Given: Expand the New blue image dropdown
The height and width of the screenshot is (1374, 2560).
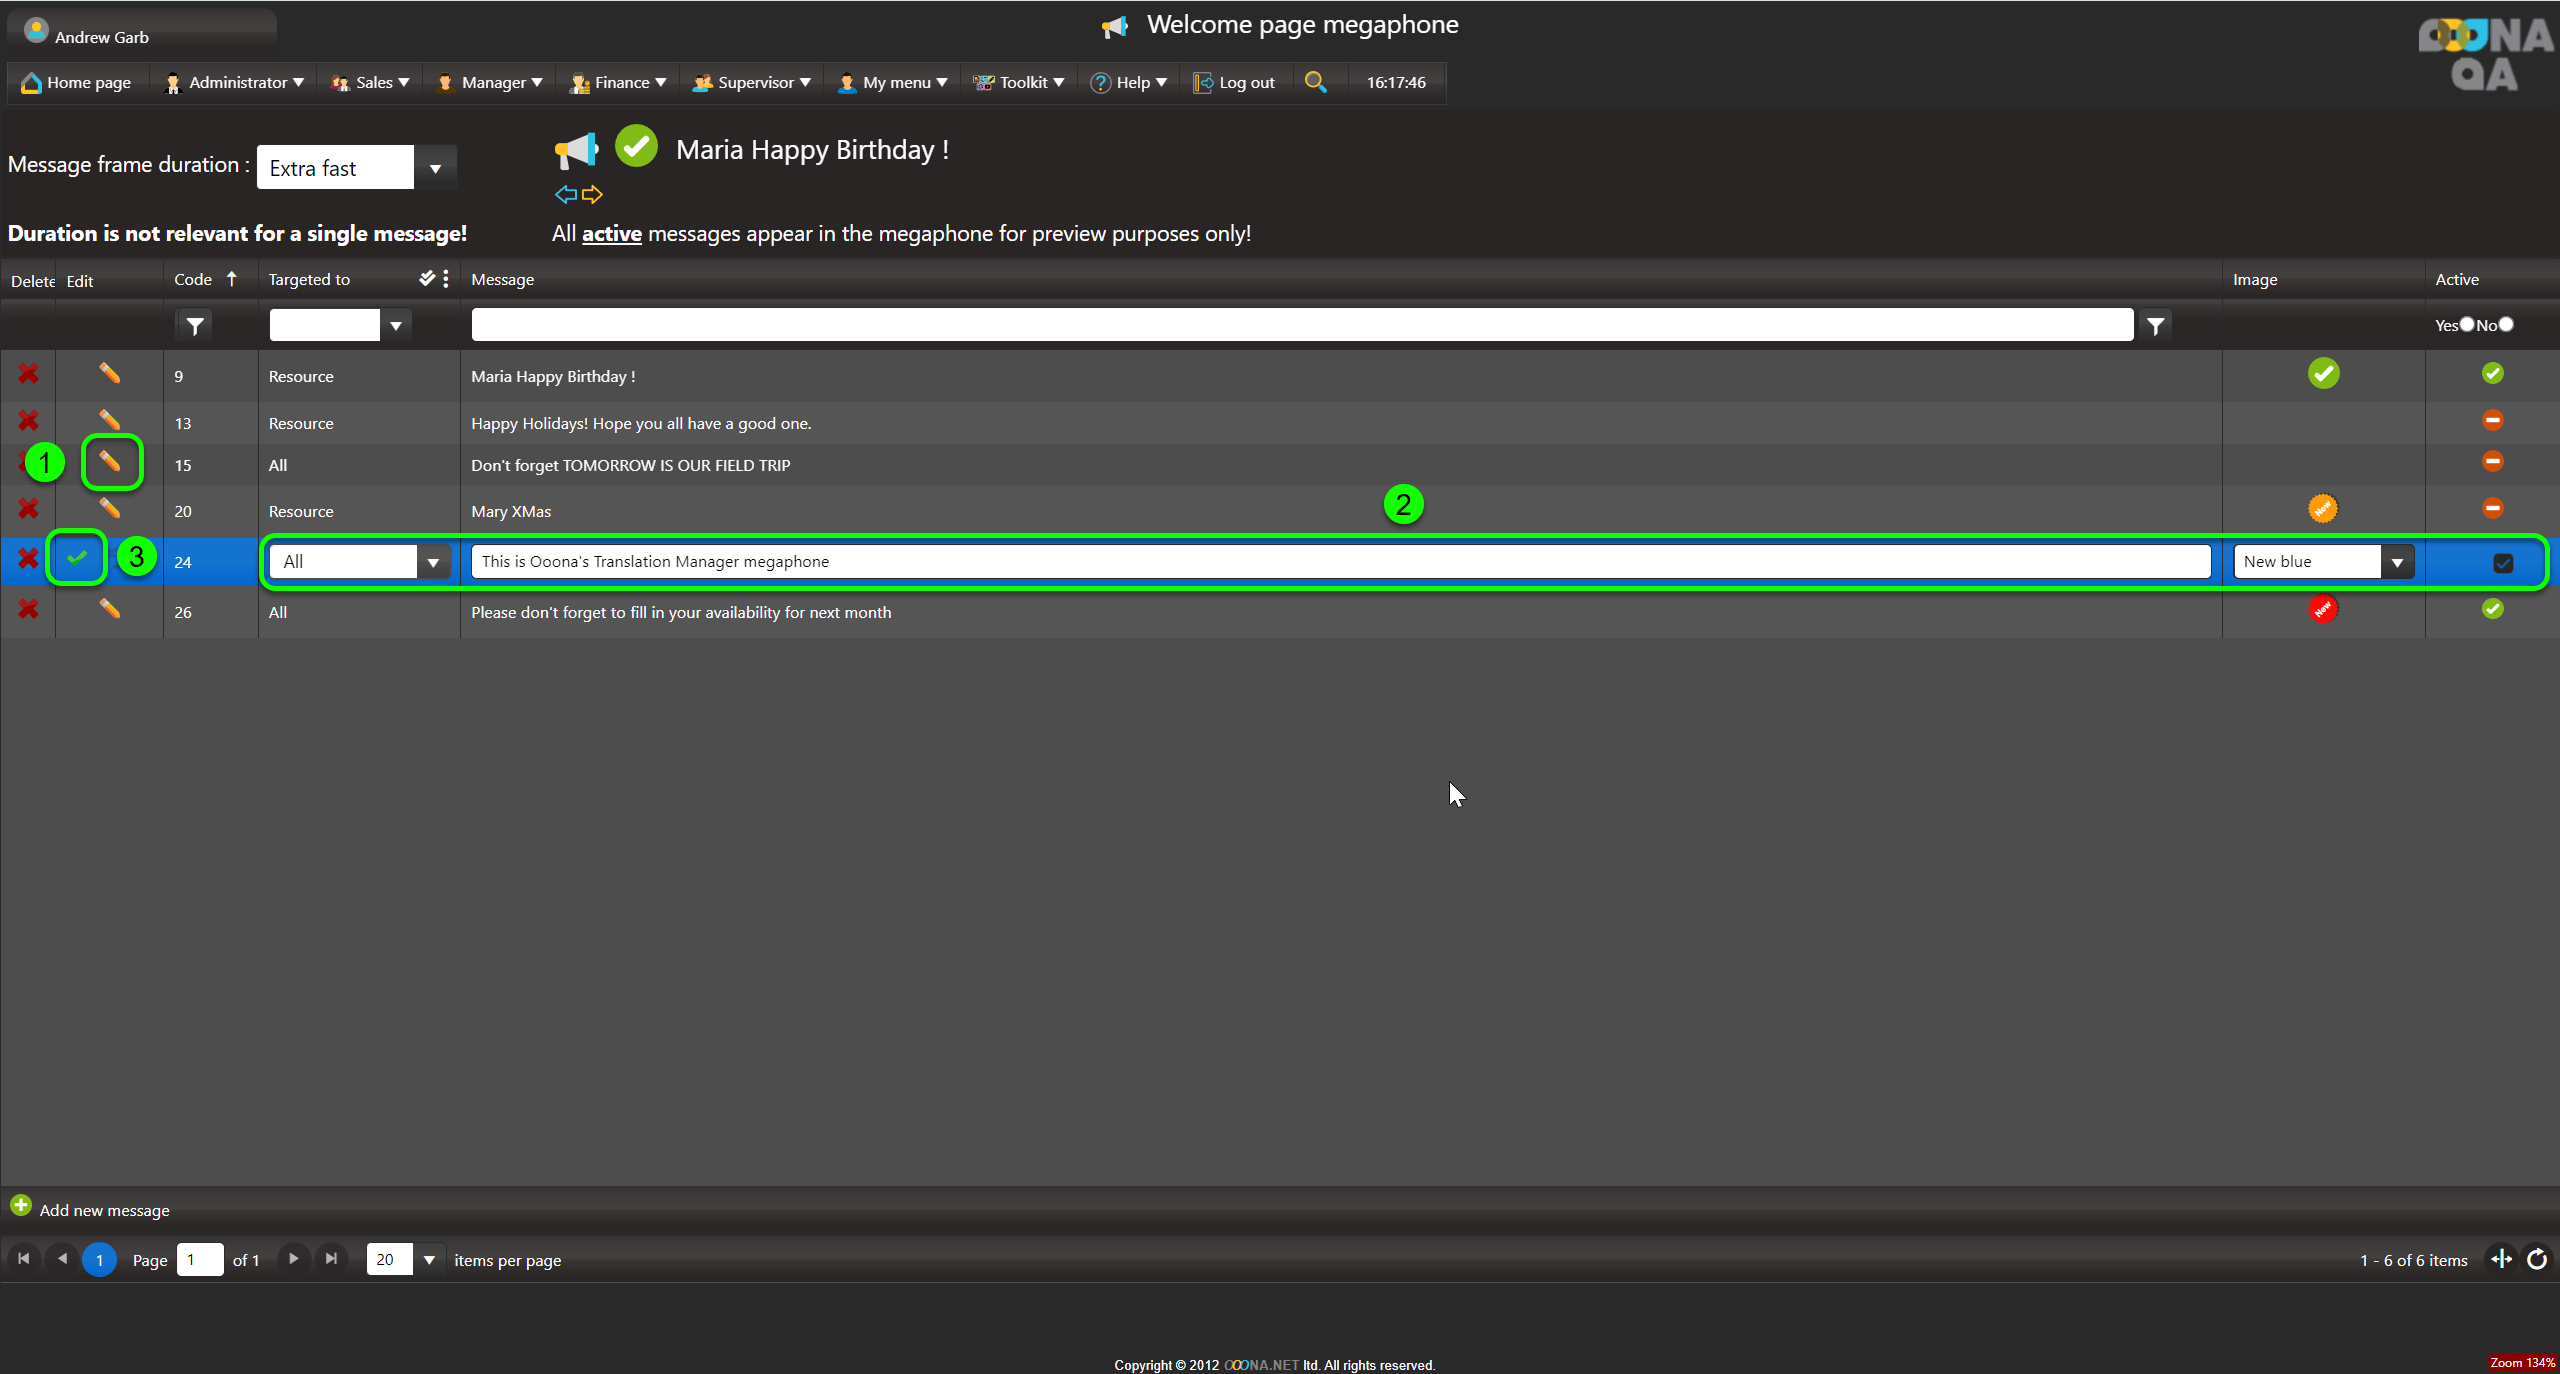Looking at the screenshot, I should tap(2397, 562).
